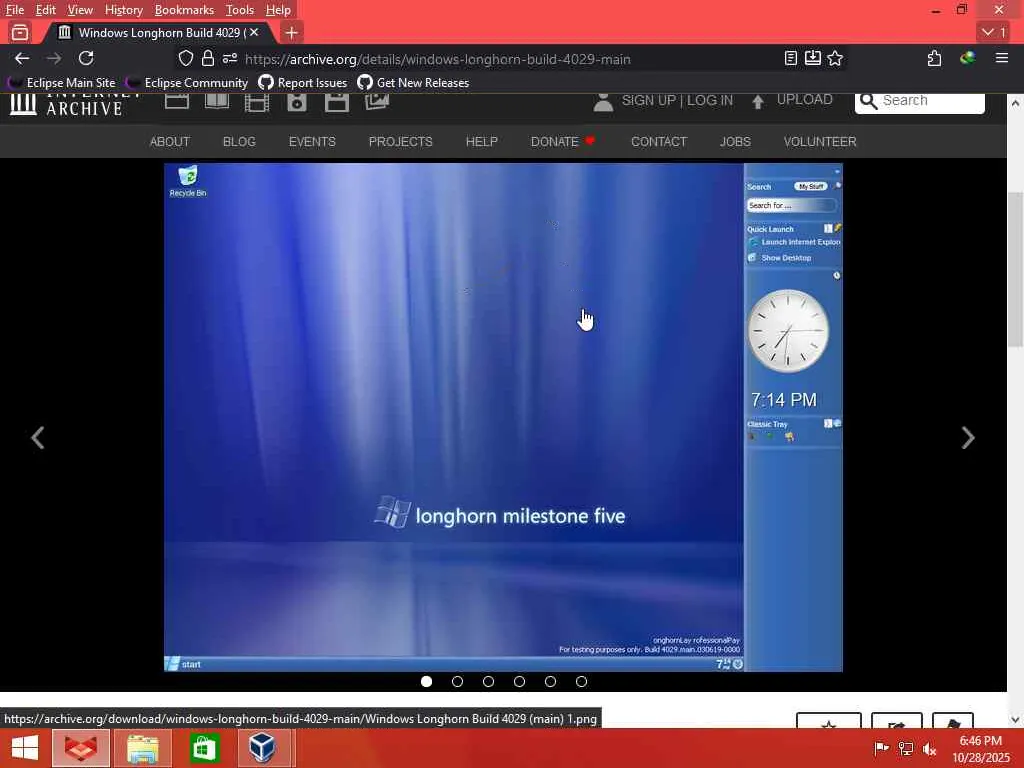
Task: Open Internet Archive Video film icon
Action: (x=257, y=103)
